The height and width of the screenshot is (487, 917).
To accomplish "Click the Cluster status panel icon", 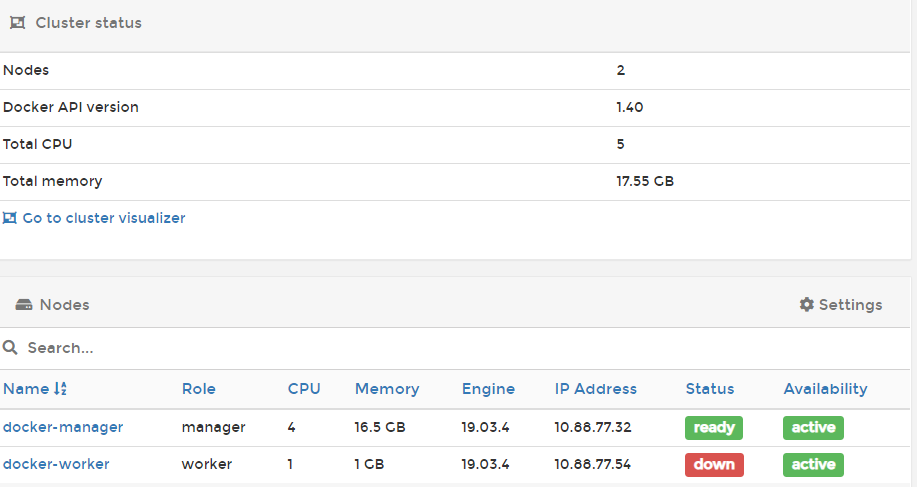I will [x=17, y=23].
